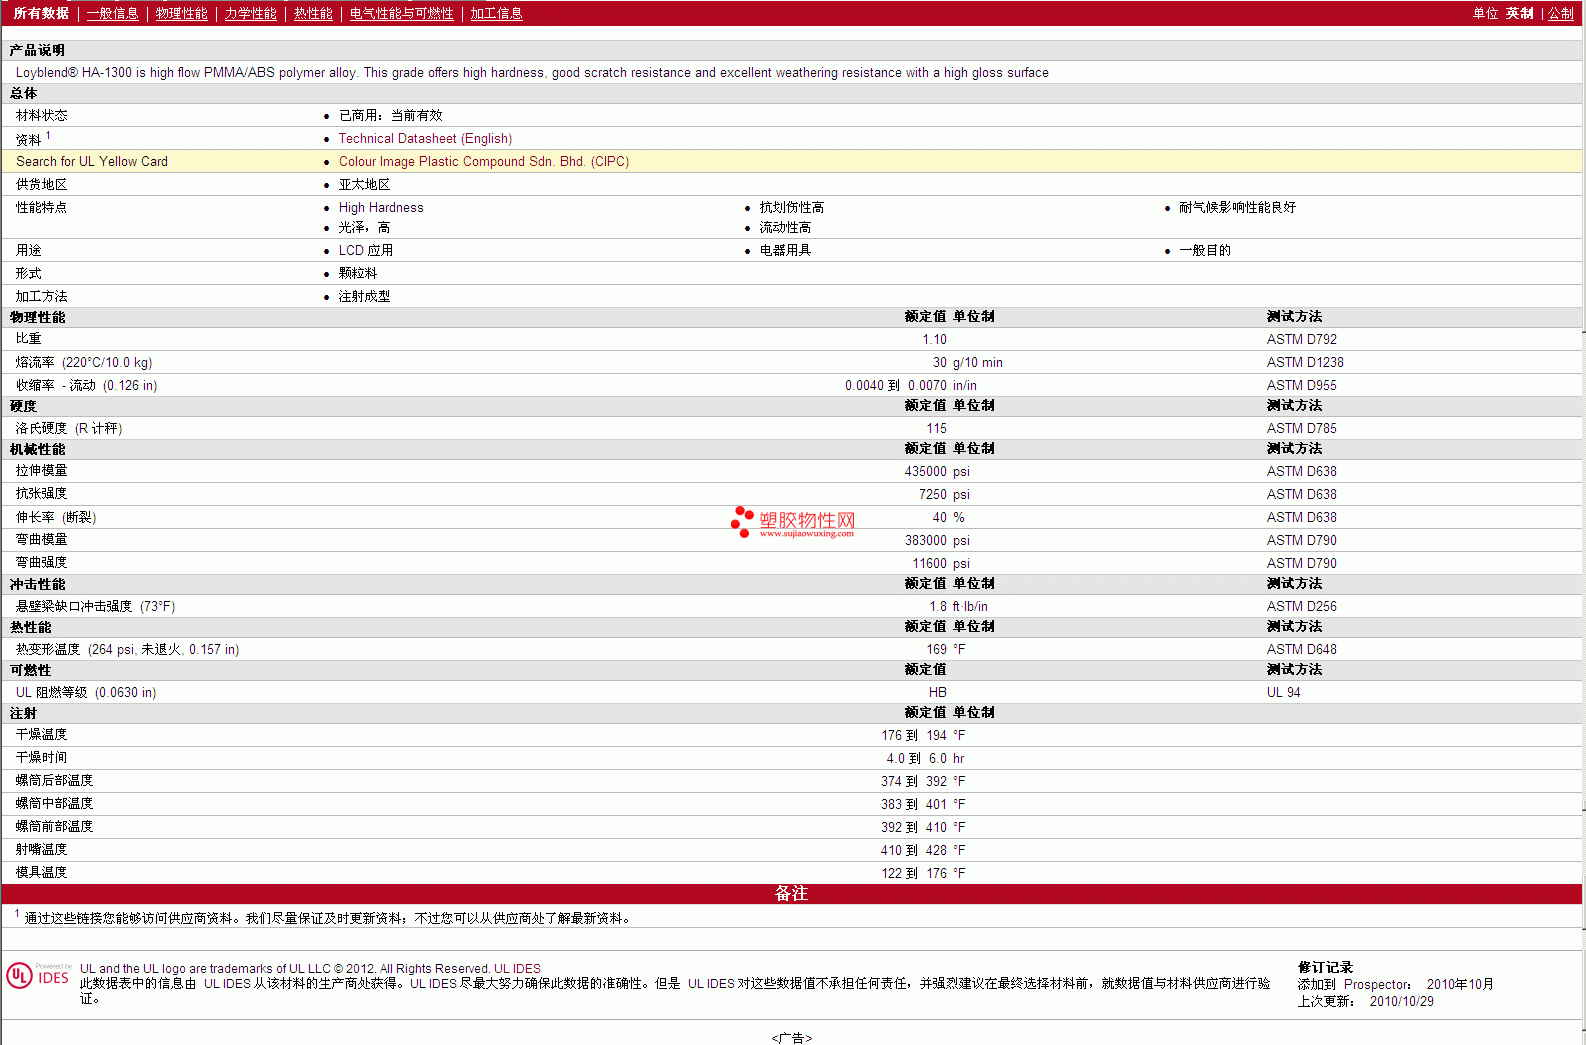1586x1045 pixels.
Task: Go to the 热性能 tab
Action: pos(313,13)
